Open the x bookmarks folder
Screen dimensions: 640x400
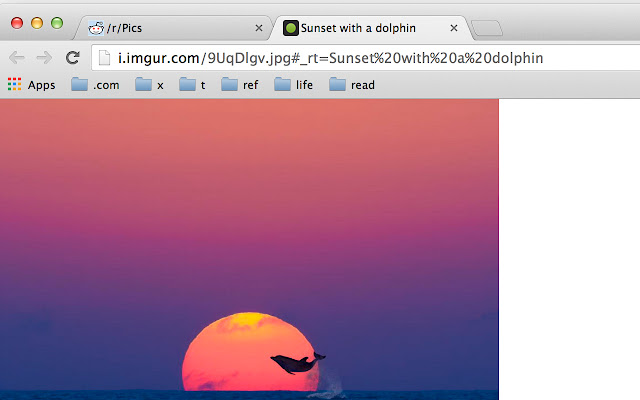click(149, 84)
